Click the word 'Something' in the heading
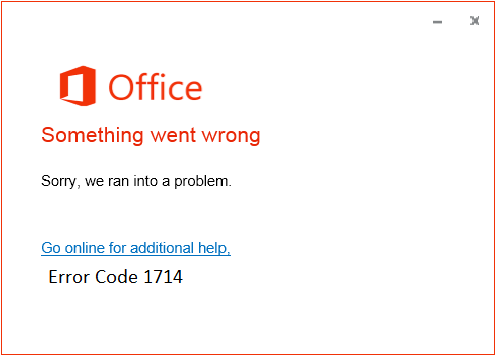The width and height of the screenshot is (500, 360). coord(93,136)
